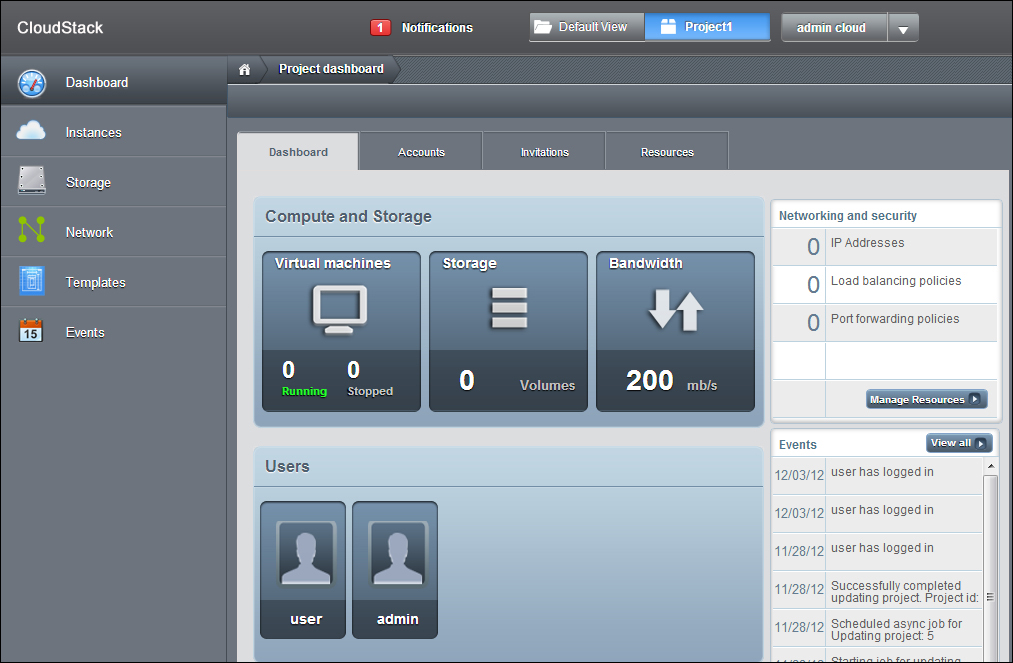Screen dimensions: 1013x663
Task: Click the Dashboard gauge icon in sidebar
Action: [x=32, y=83]
